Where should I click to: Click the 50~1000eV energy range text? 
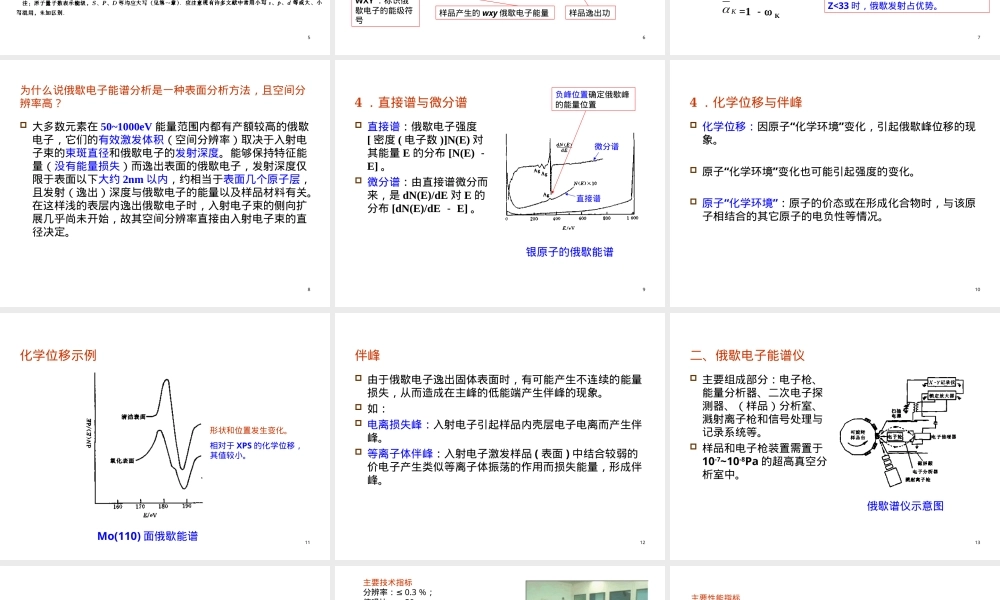click(126, 127)
